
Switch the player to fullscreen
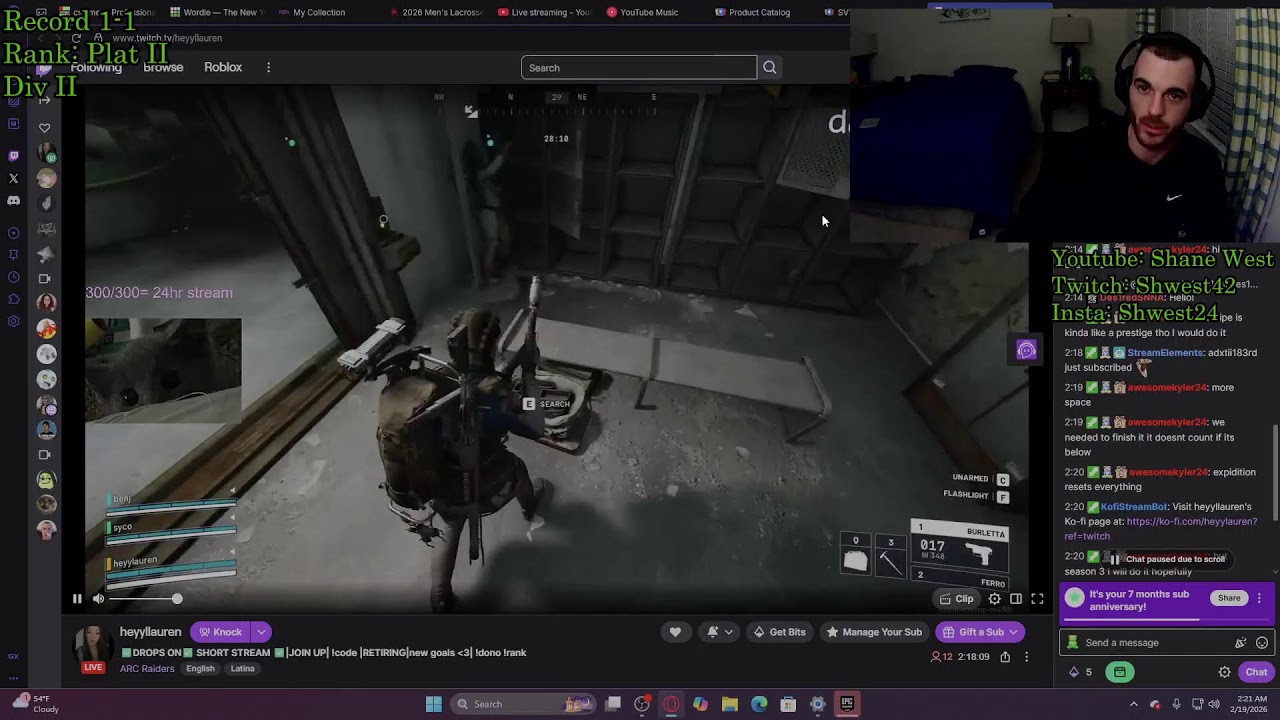1037,599
